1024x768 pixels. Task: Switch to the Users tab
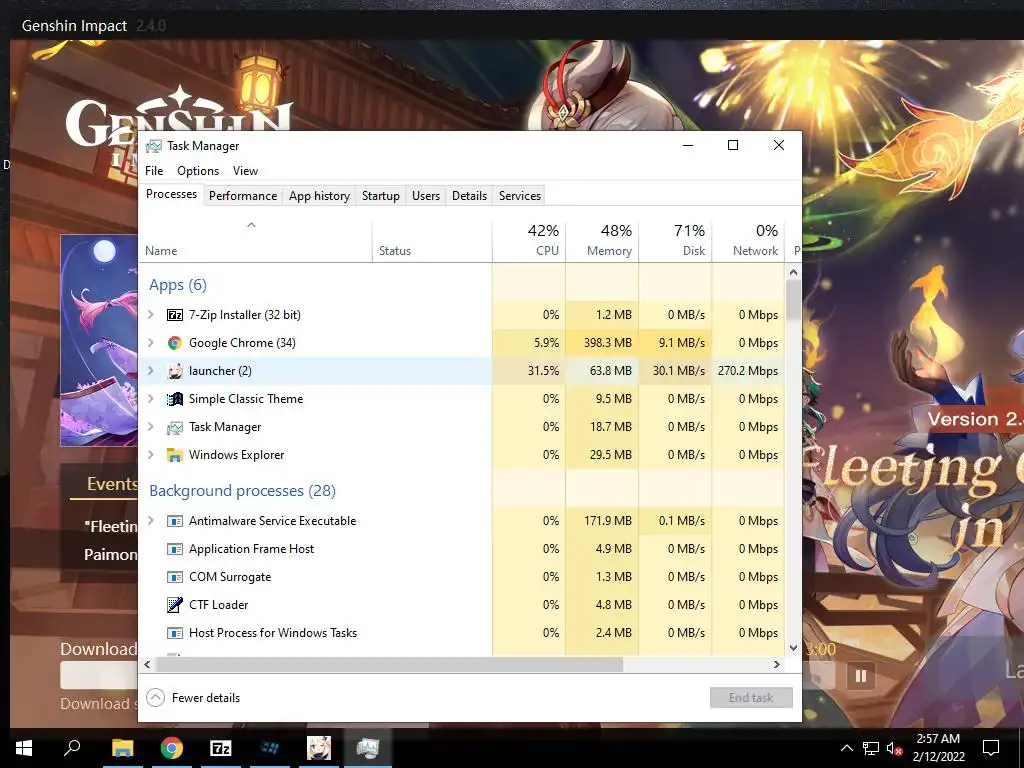426,196
